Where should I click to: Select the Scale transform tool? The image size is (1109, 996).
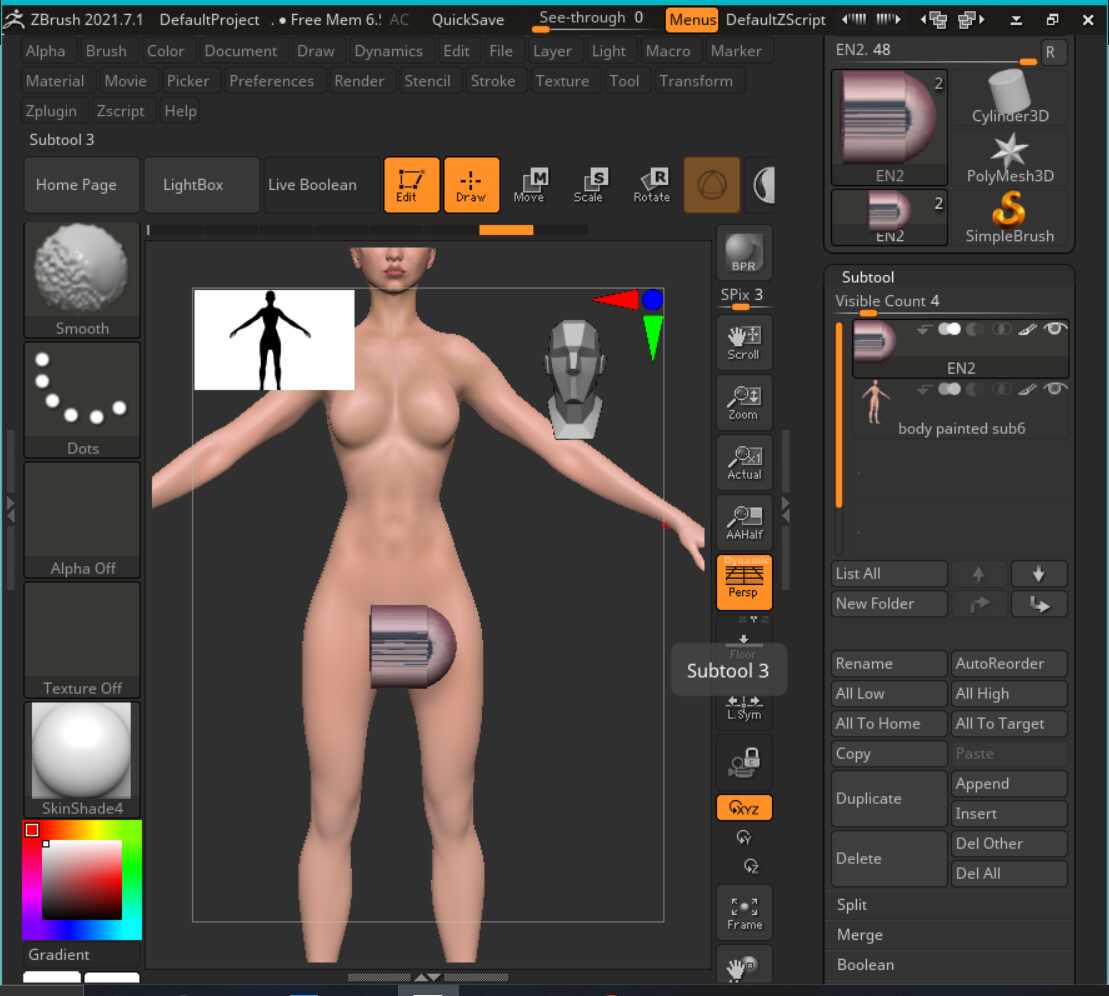[589, 185]
